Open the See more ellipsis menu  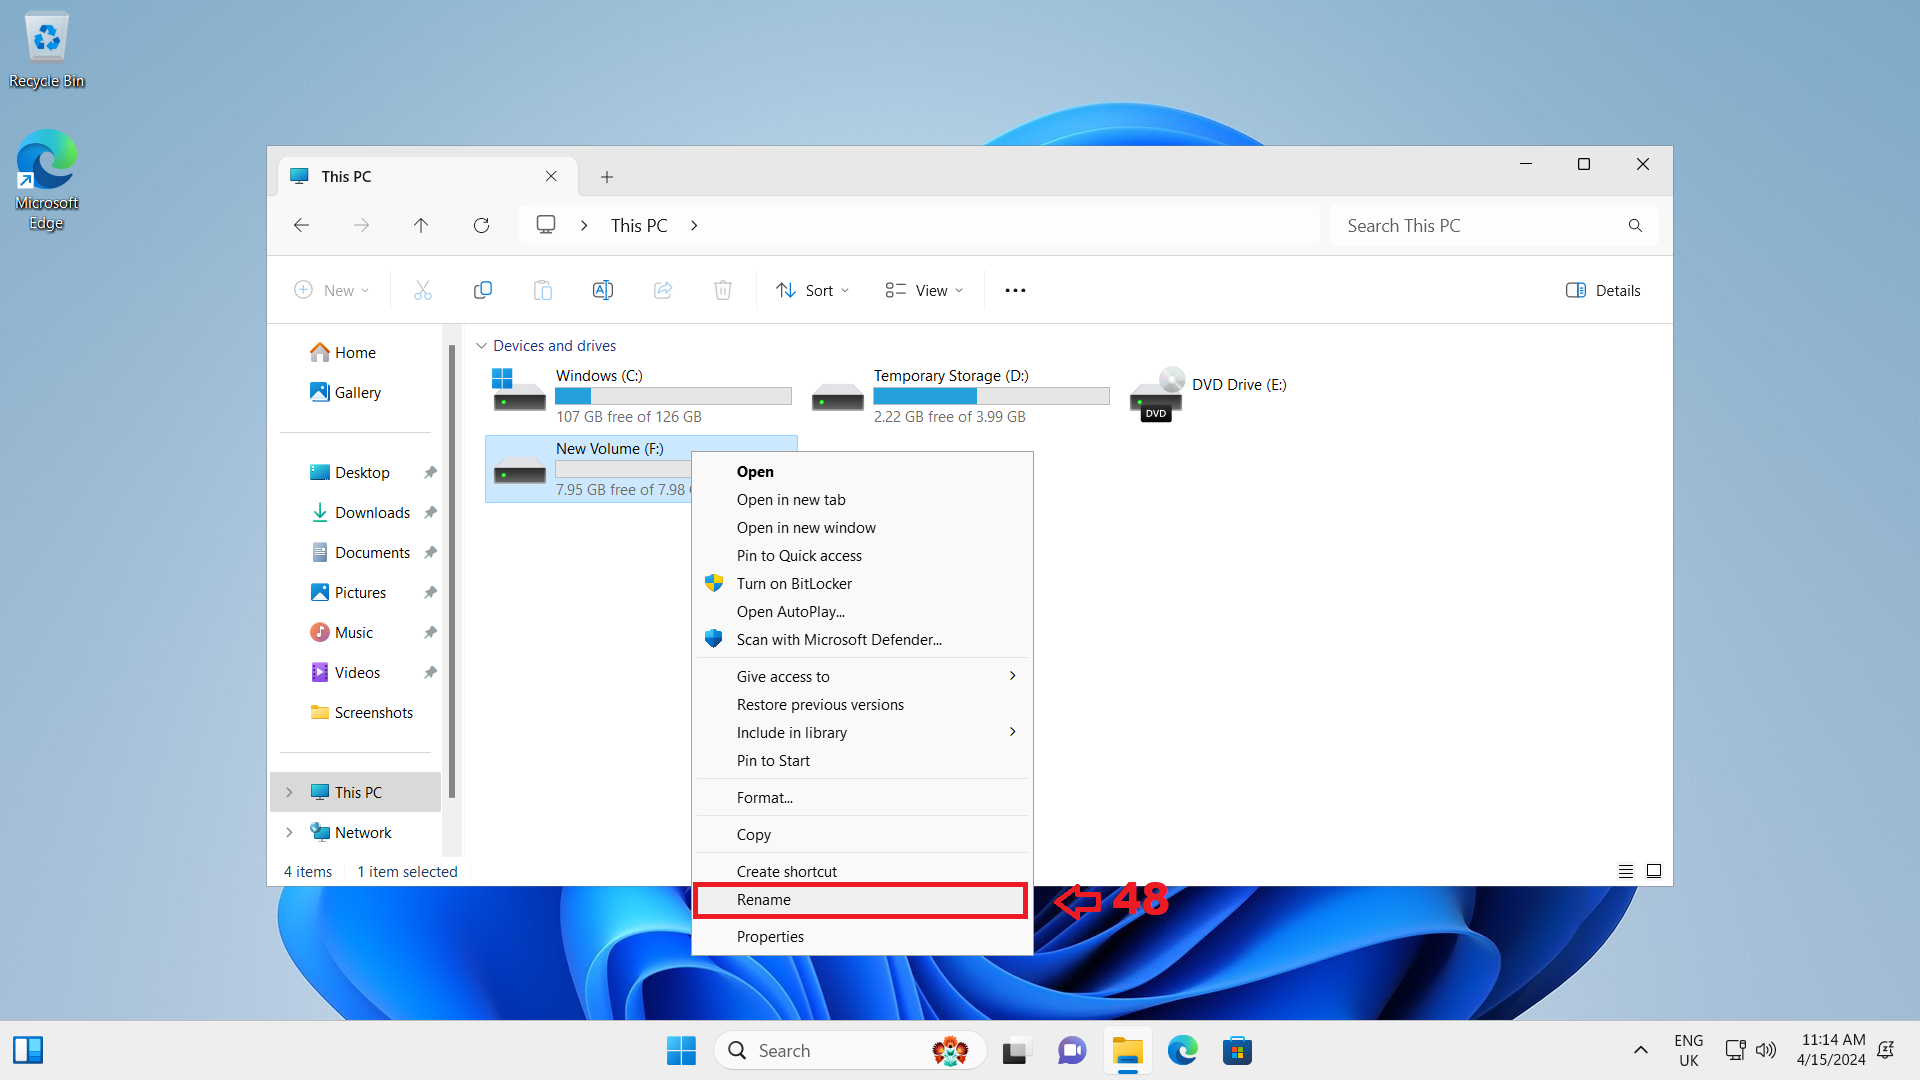(1015, 290)
